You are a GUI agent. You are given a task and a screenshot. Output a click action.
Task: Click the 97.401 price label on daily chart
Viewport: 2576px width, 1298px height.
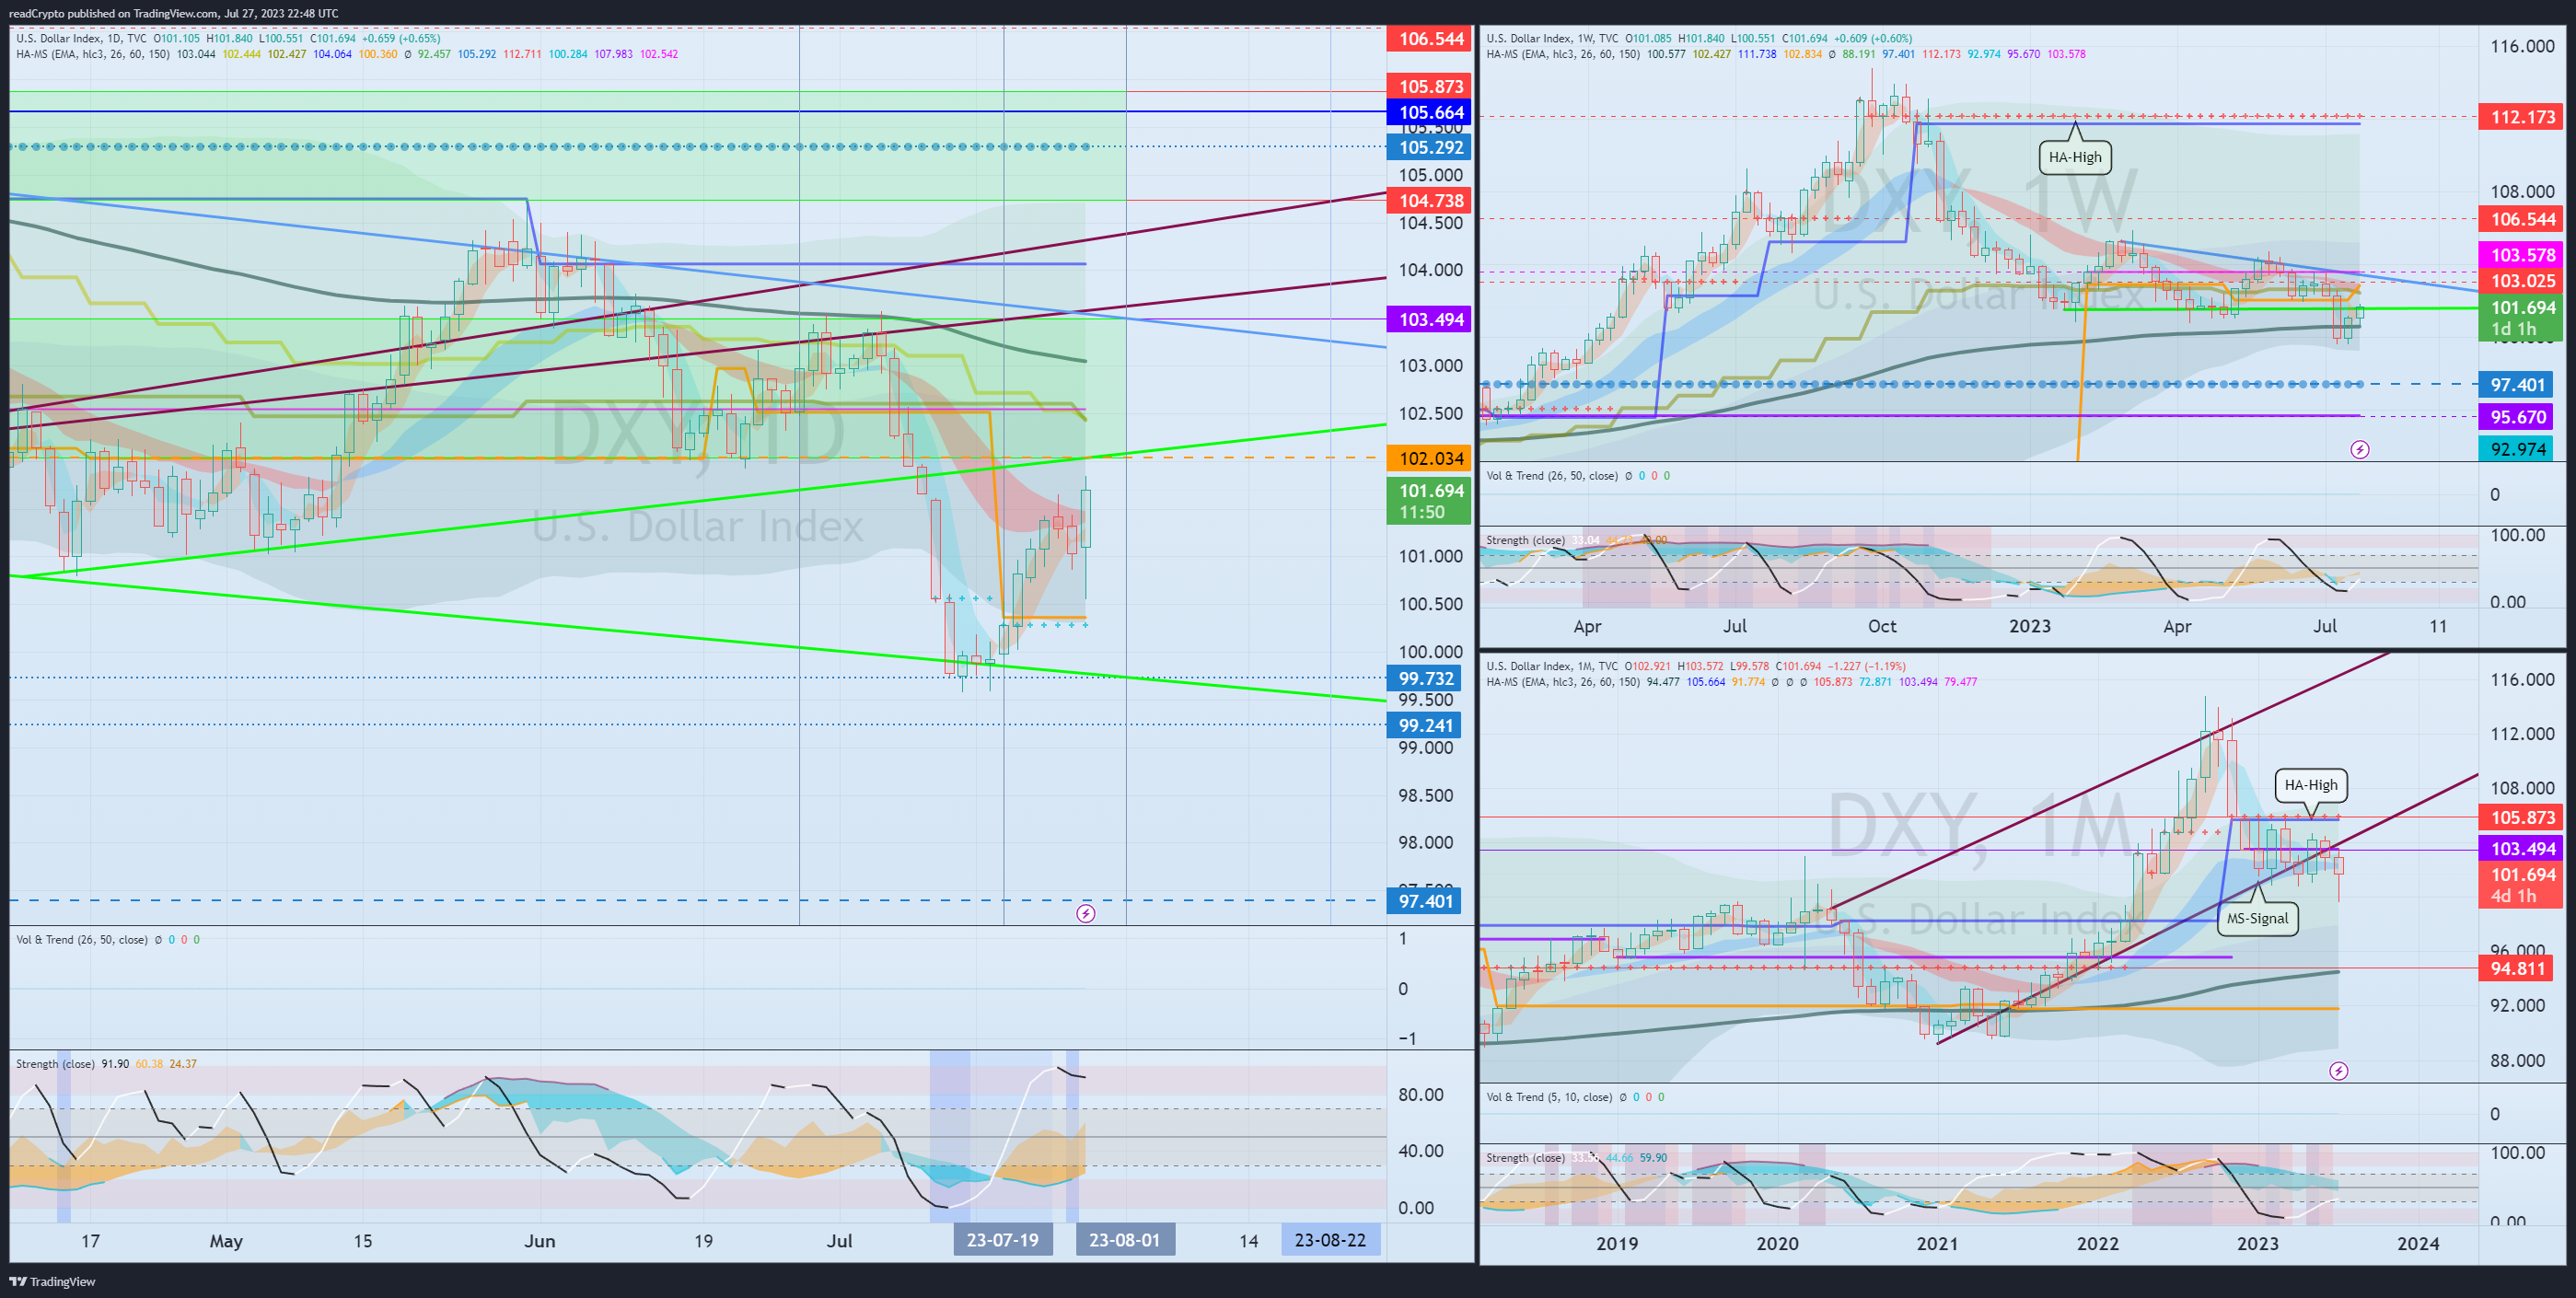(1424, 901)
